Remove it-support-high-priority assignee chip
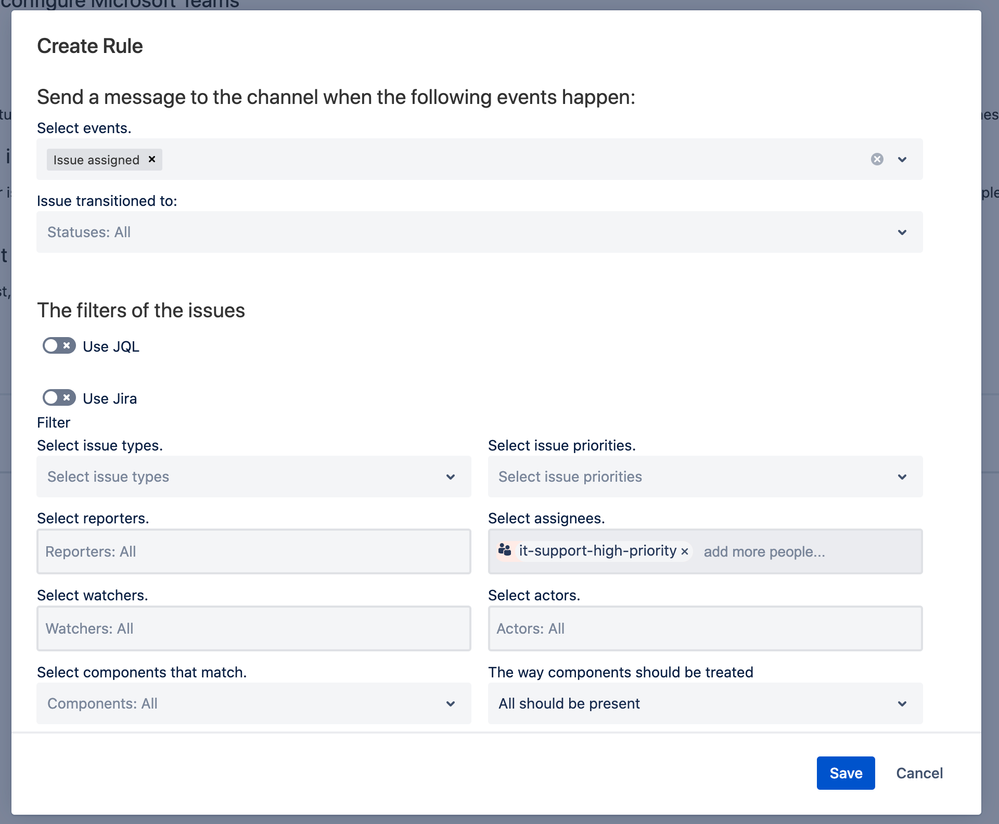 [685, 552]
